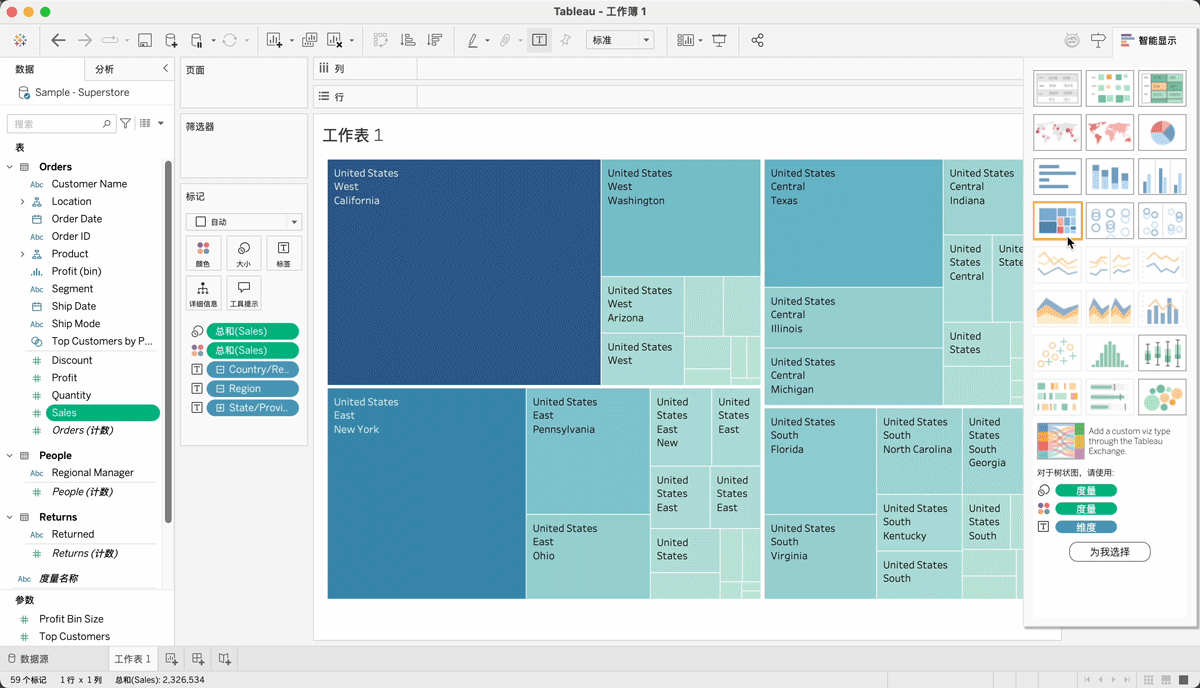Image resolution: width=1200 pixels, height=688 pixels.
Task: Open the 颜色 (Color) mark card
Action: point(202,253)
